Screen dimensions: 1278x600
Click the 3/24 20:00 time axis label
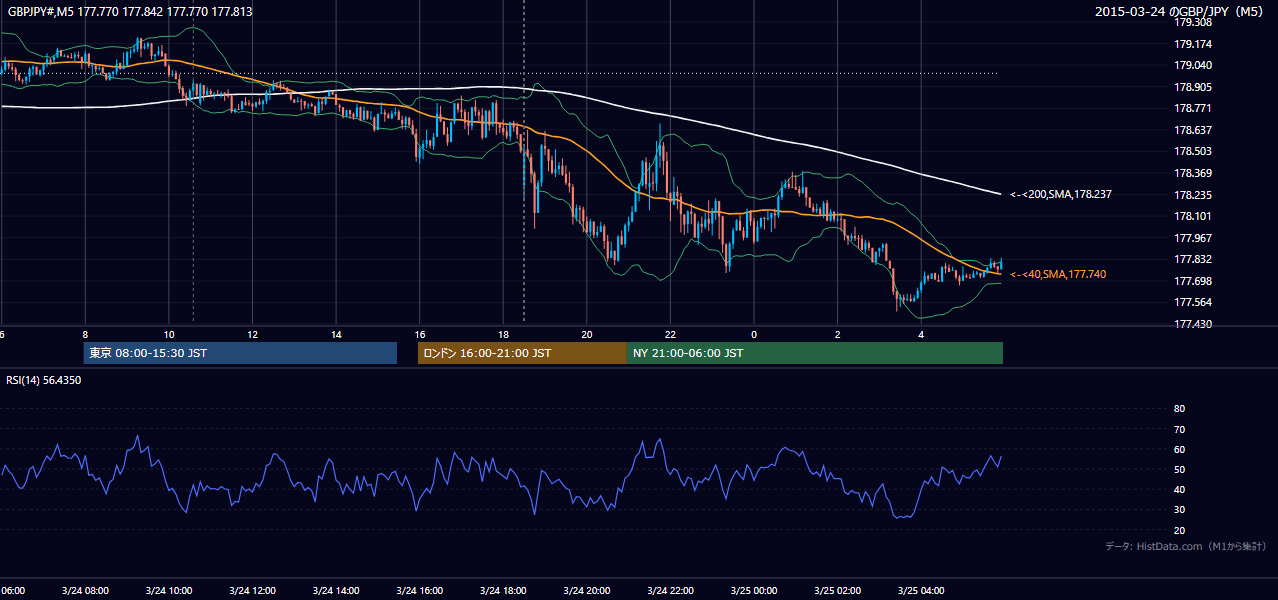pyautogui.click(x=586, y=590)
